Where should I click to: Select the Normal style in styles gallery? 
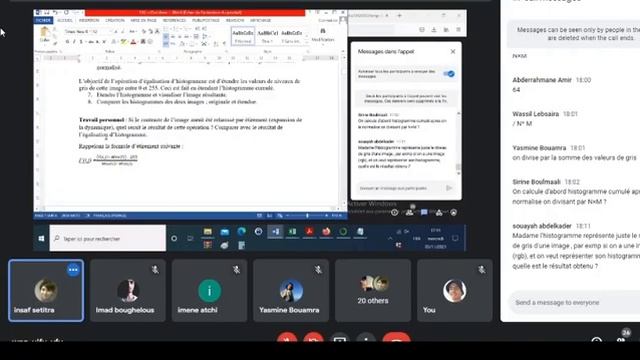pos(243,36)
